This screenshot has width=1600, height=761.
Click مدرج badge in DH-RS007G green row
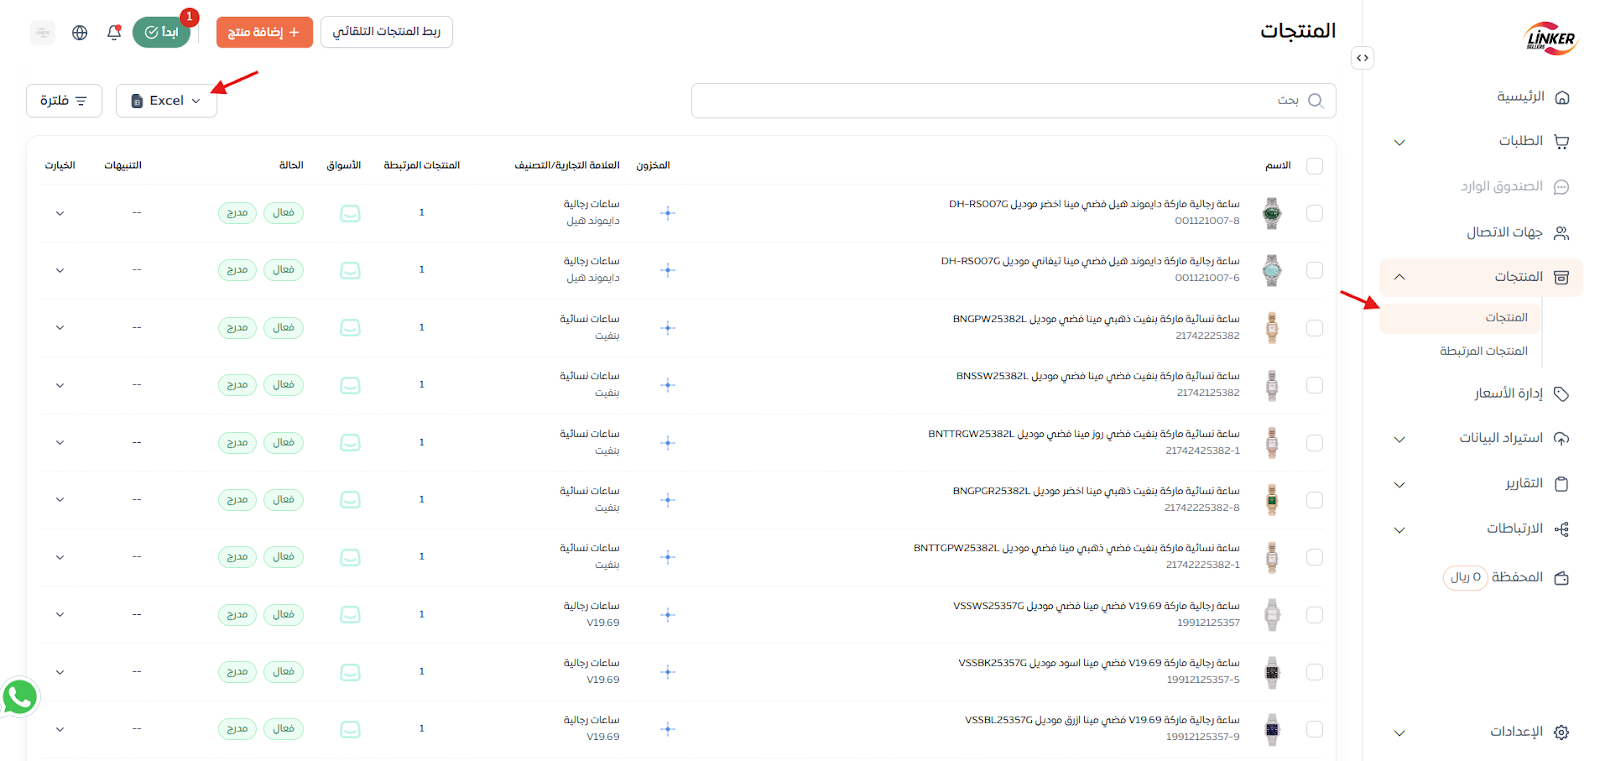tap(237, 213)
